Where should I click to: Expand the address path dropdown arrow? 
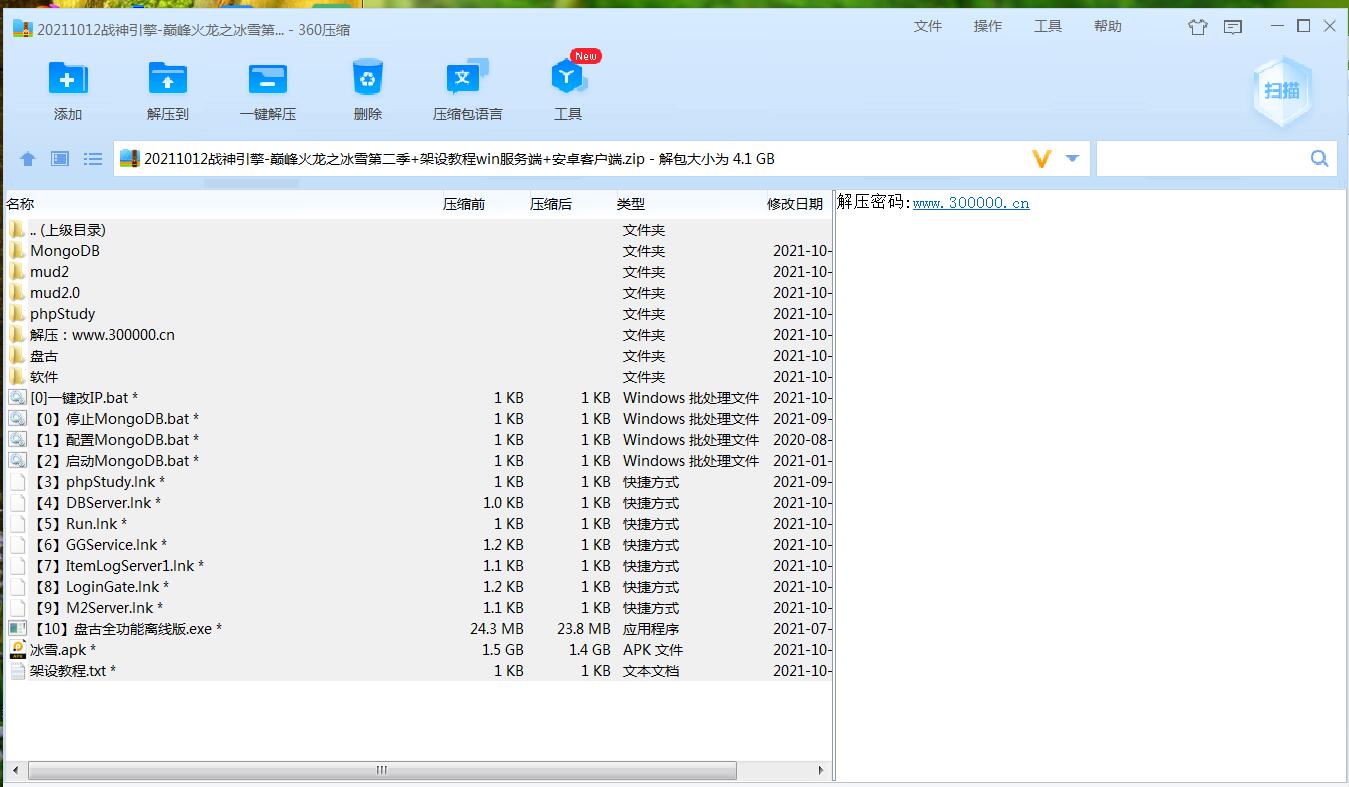point(1072,159)
